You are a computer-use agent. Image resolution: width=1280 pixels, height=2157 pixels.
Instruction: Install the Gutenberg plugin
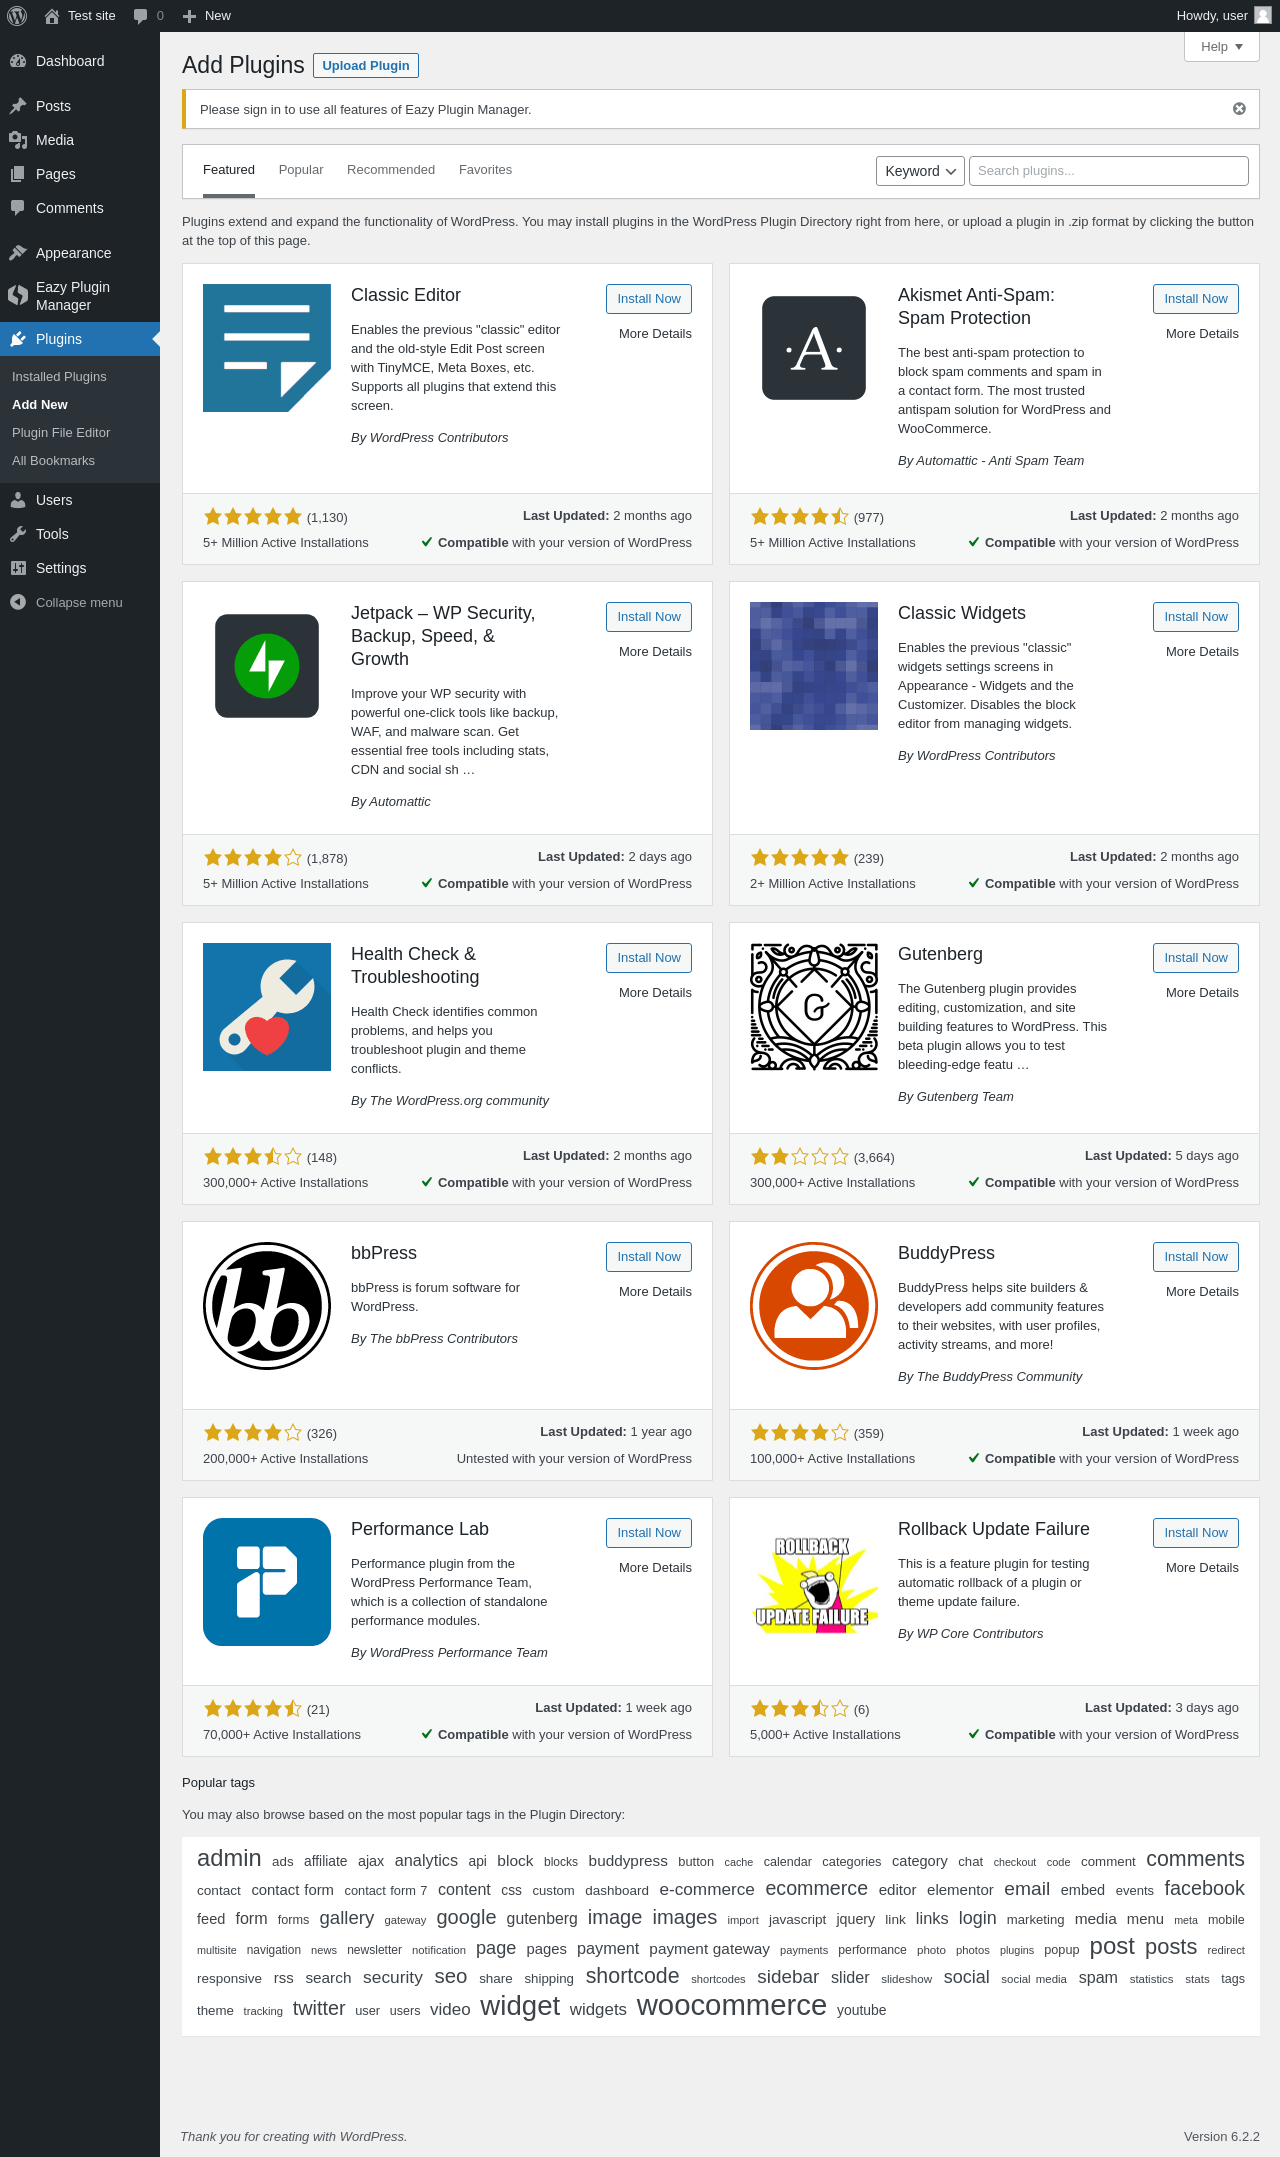[1196, 958]
